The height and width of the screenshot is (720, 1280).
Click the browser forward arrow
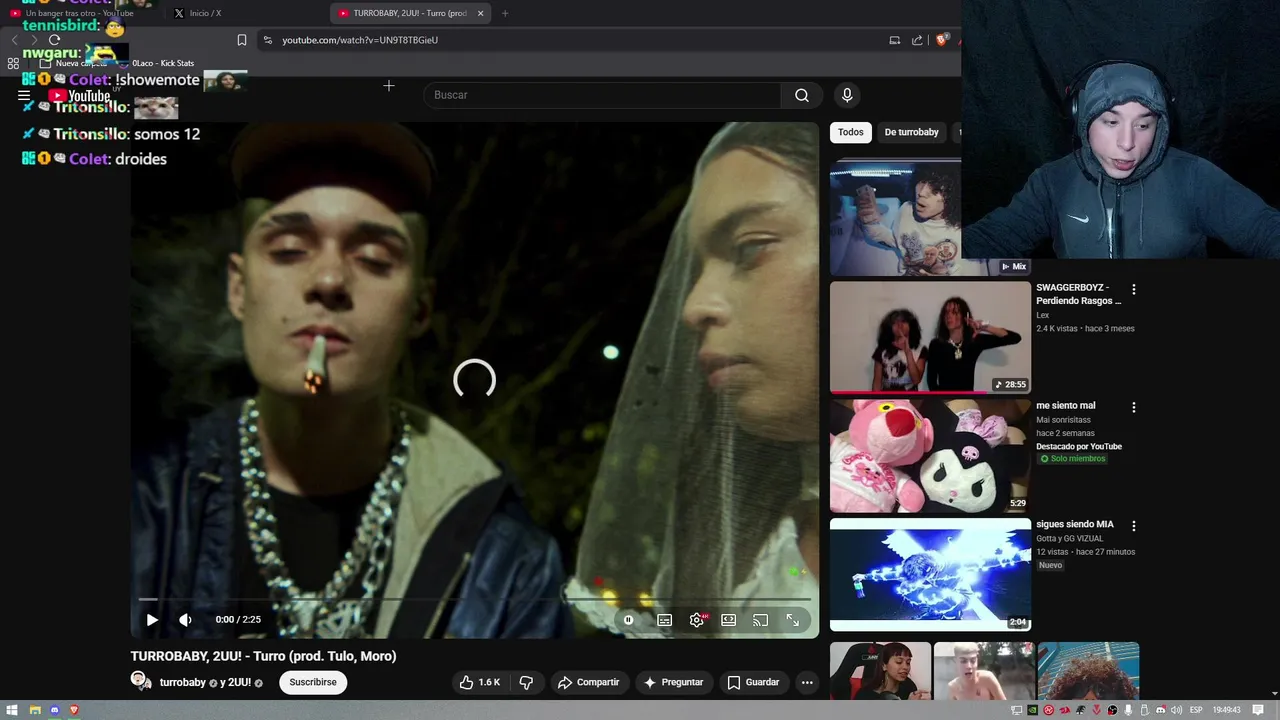point(33,40)
